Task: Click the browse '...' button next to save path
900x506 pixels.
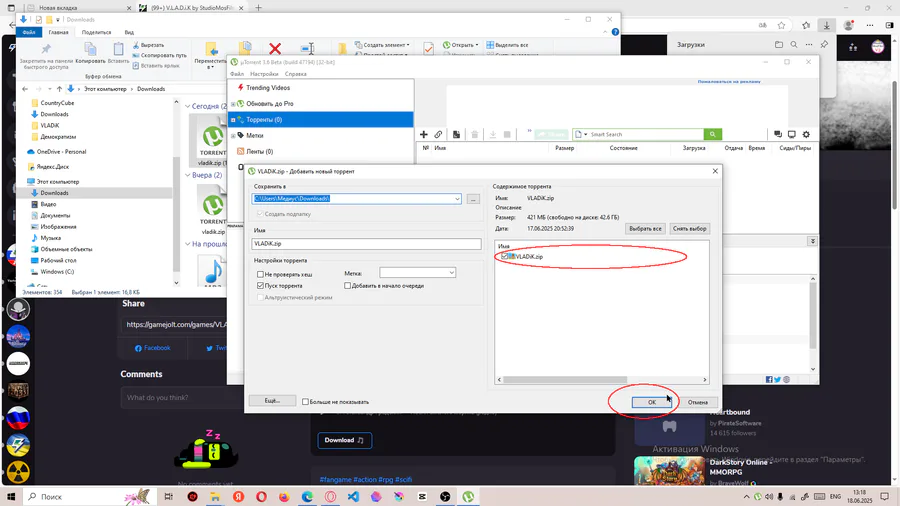Action: [473, 199]
